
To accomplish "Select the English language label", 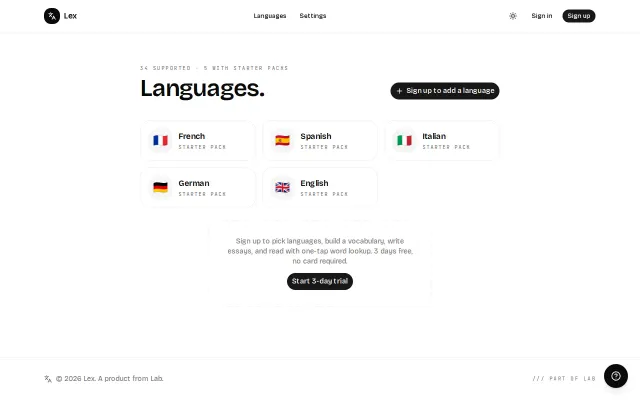I will click(314, 183).
